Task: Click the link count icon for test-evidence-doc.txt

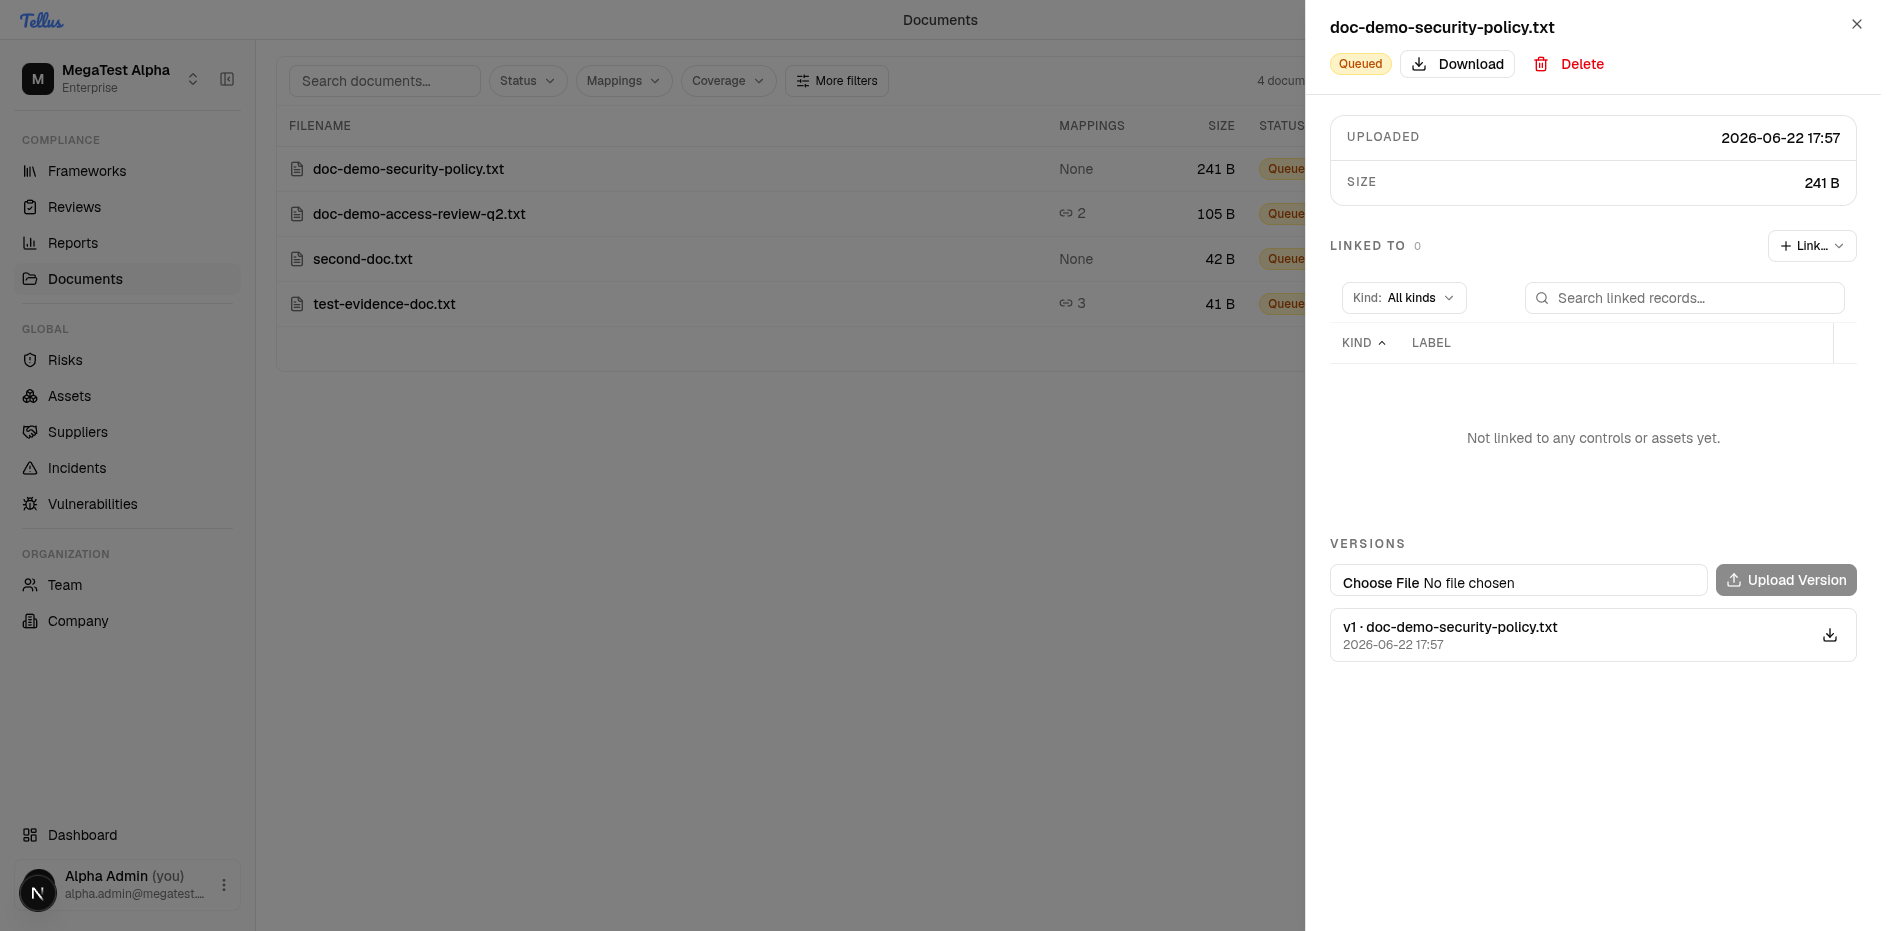Action: pyautogui.click(x=1066, y=304)
